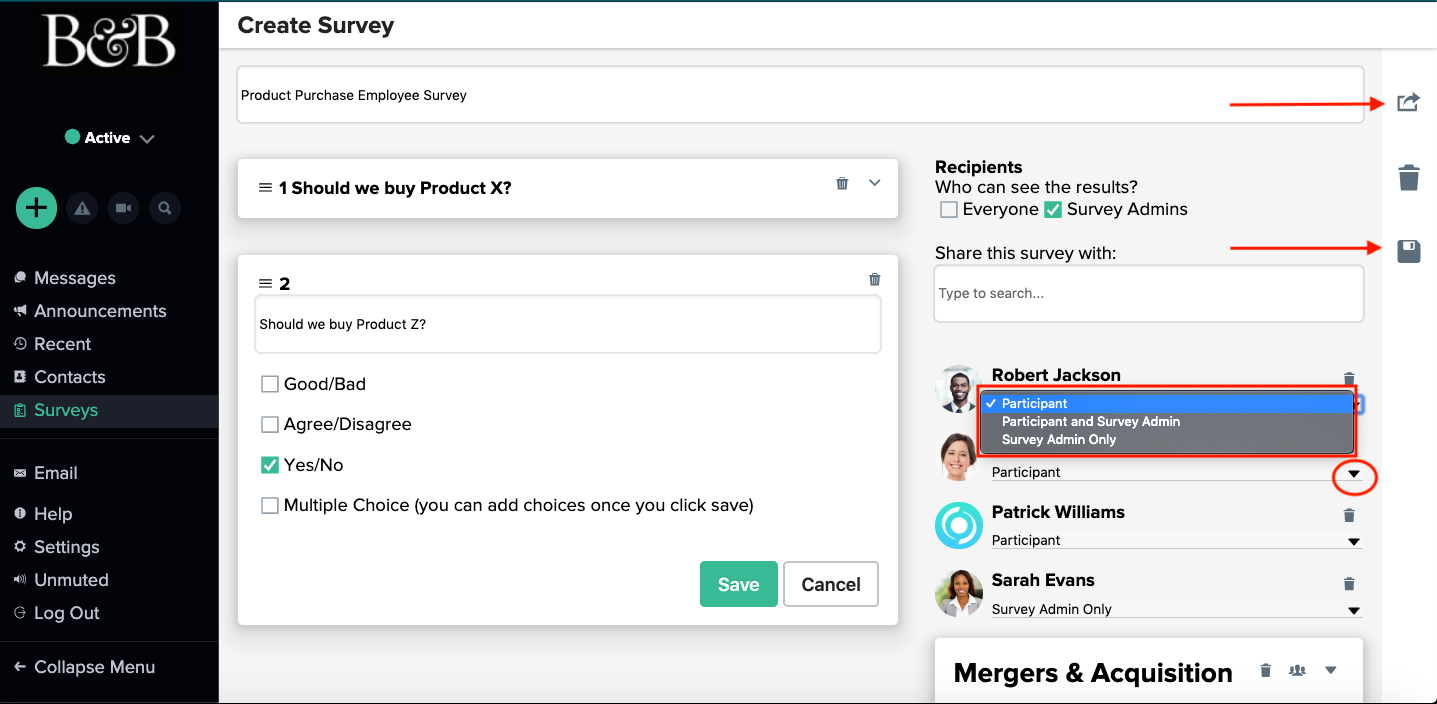
Task: Uncheck the Yes/No answer type checkbox
Action: coord(269,465)
